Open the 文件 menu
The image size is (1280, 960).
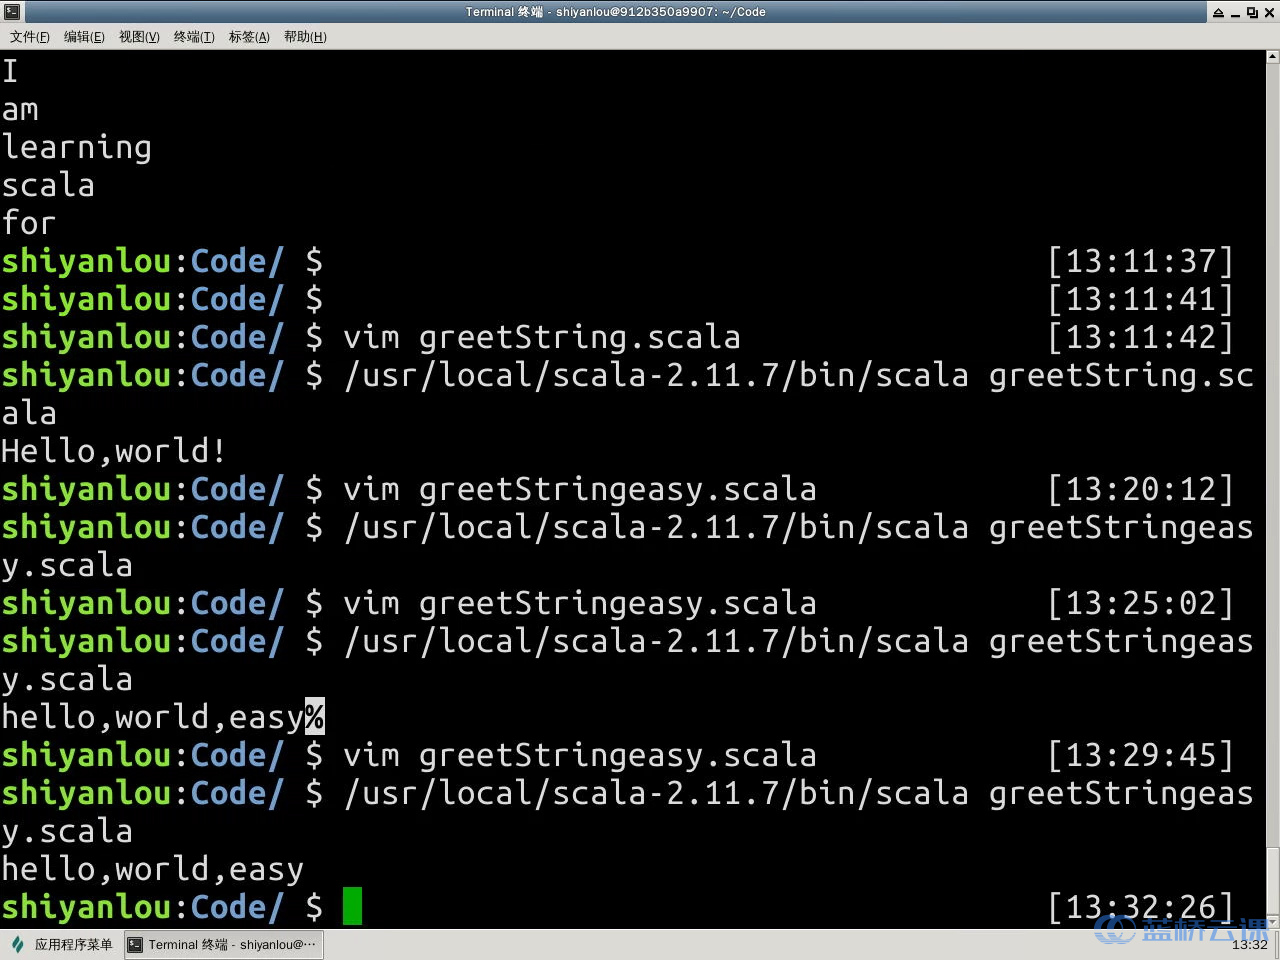pyautogui.click(x=28, y=37)
